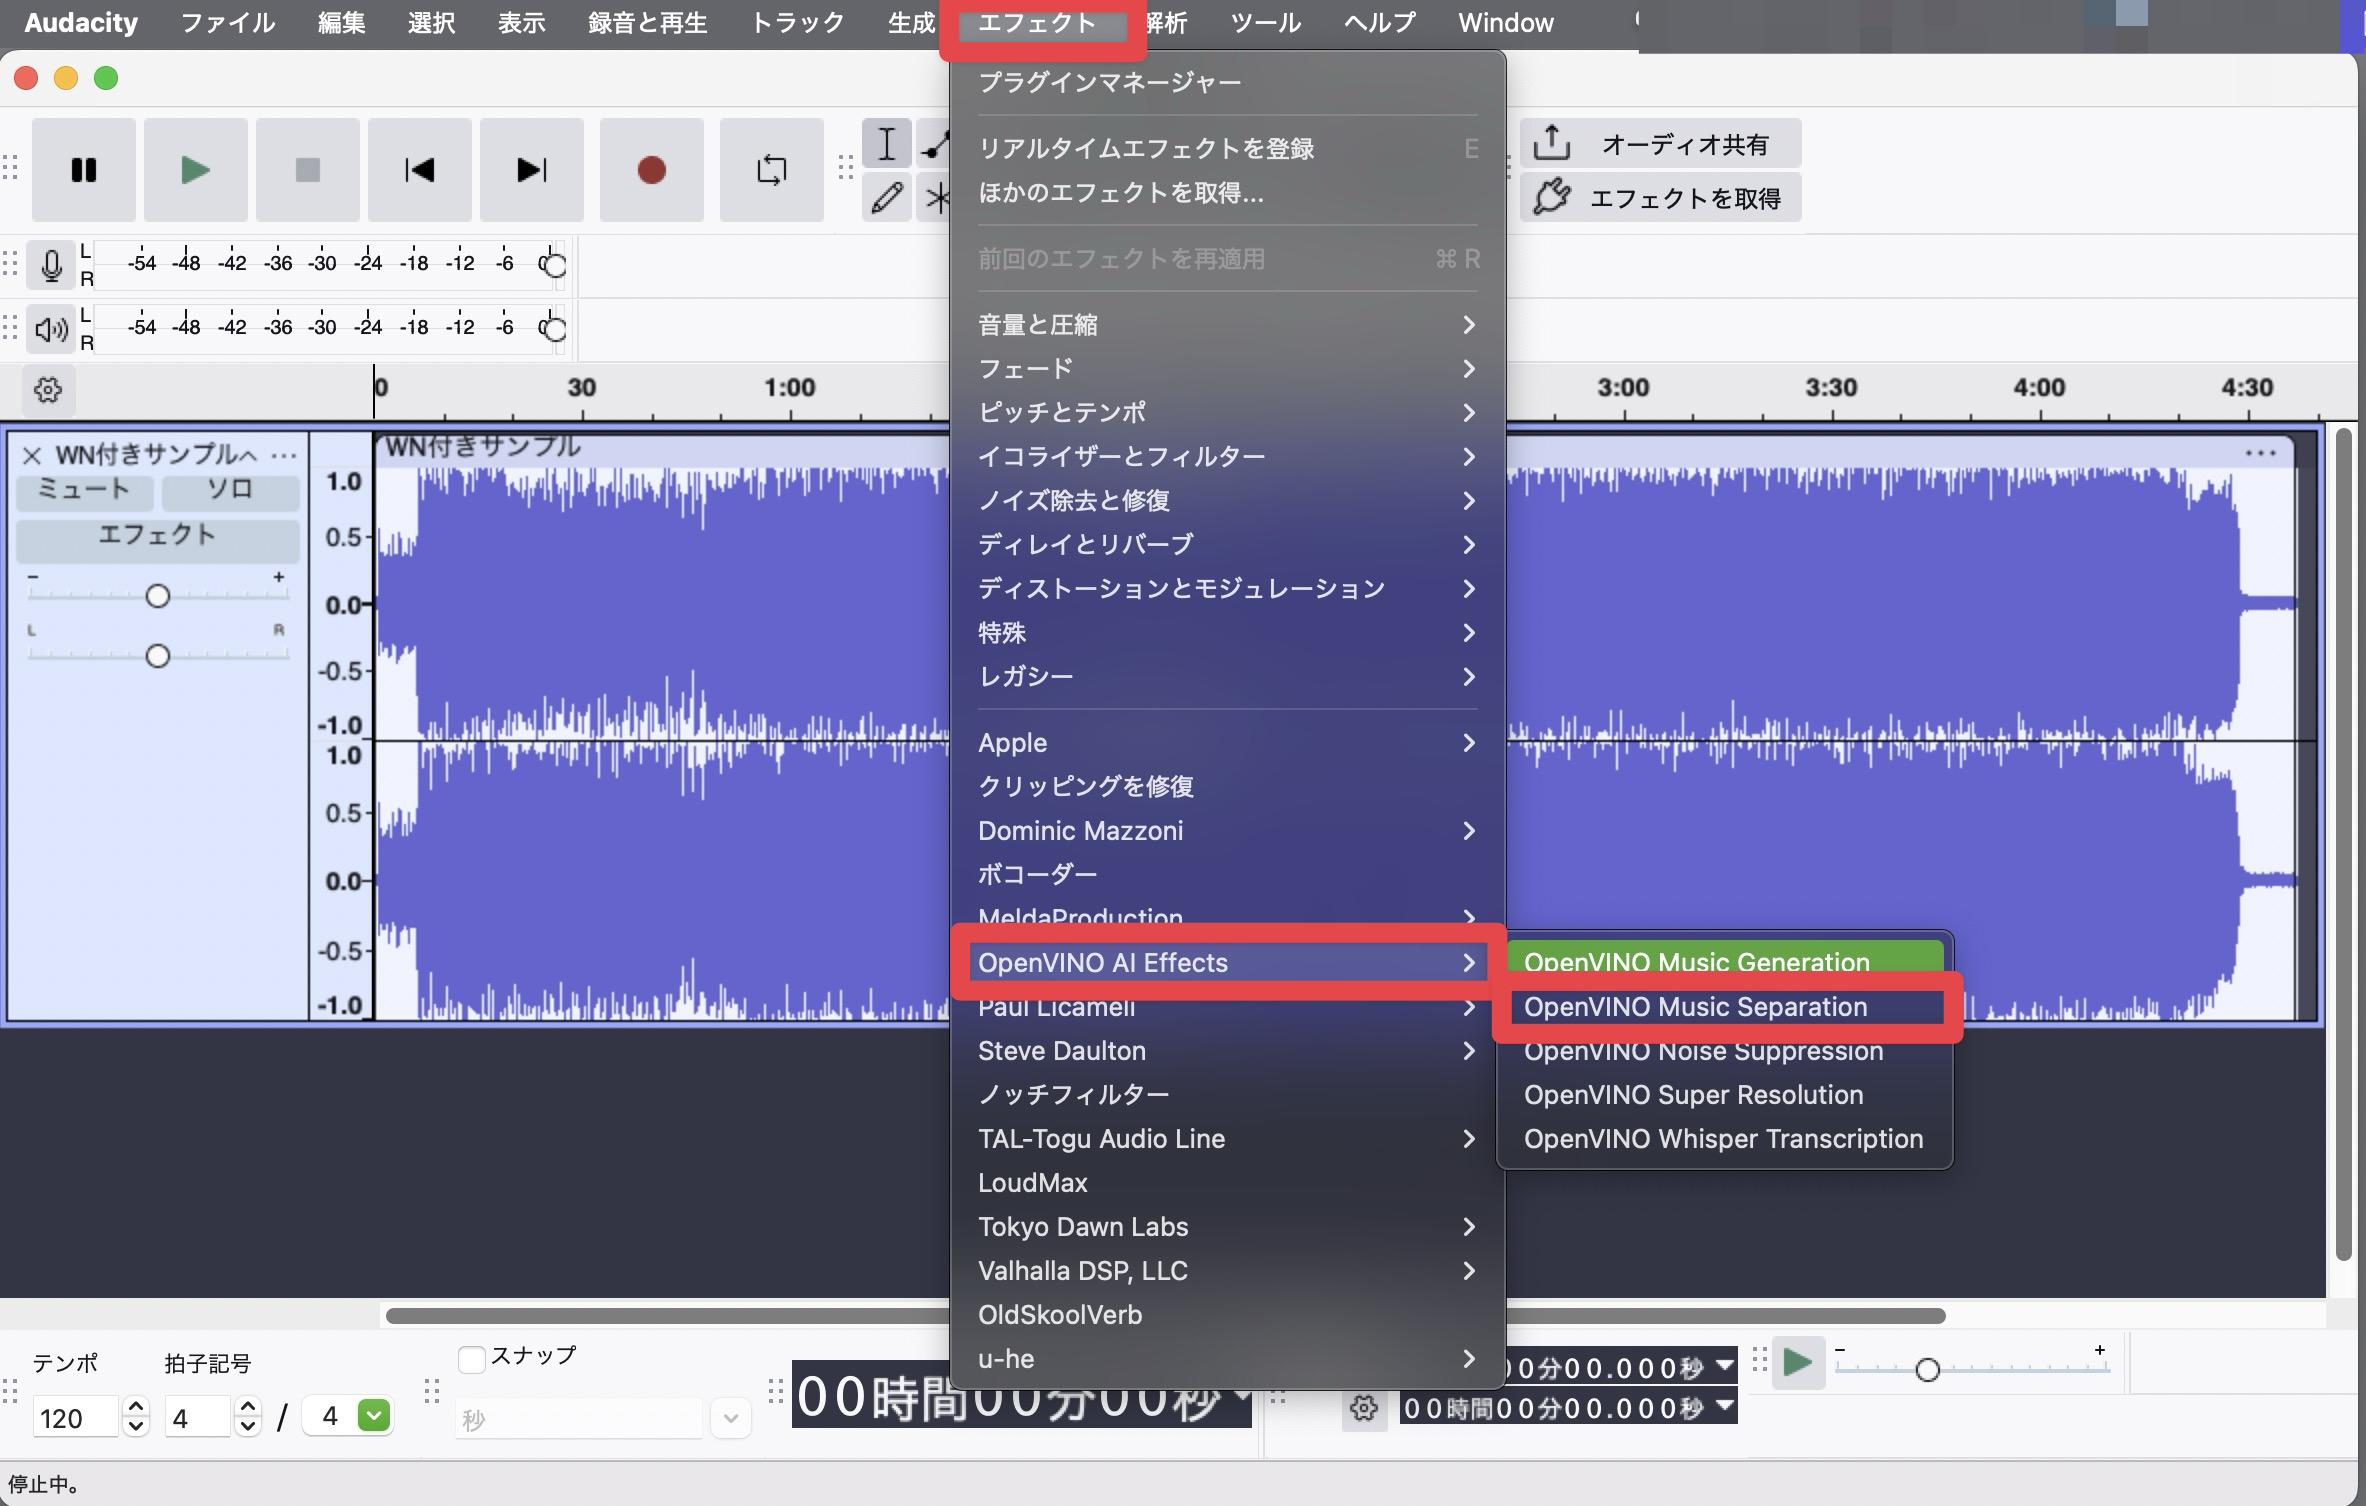Open timeline options gear icon
This screenshot has width=2366, height=1506.
coord(48,389)
